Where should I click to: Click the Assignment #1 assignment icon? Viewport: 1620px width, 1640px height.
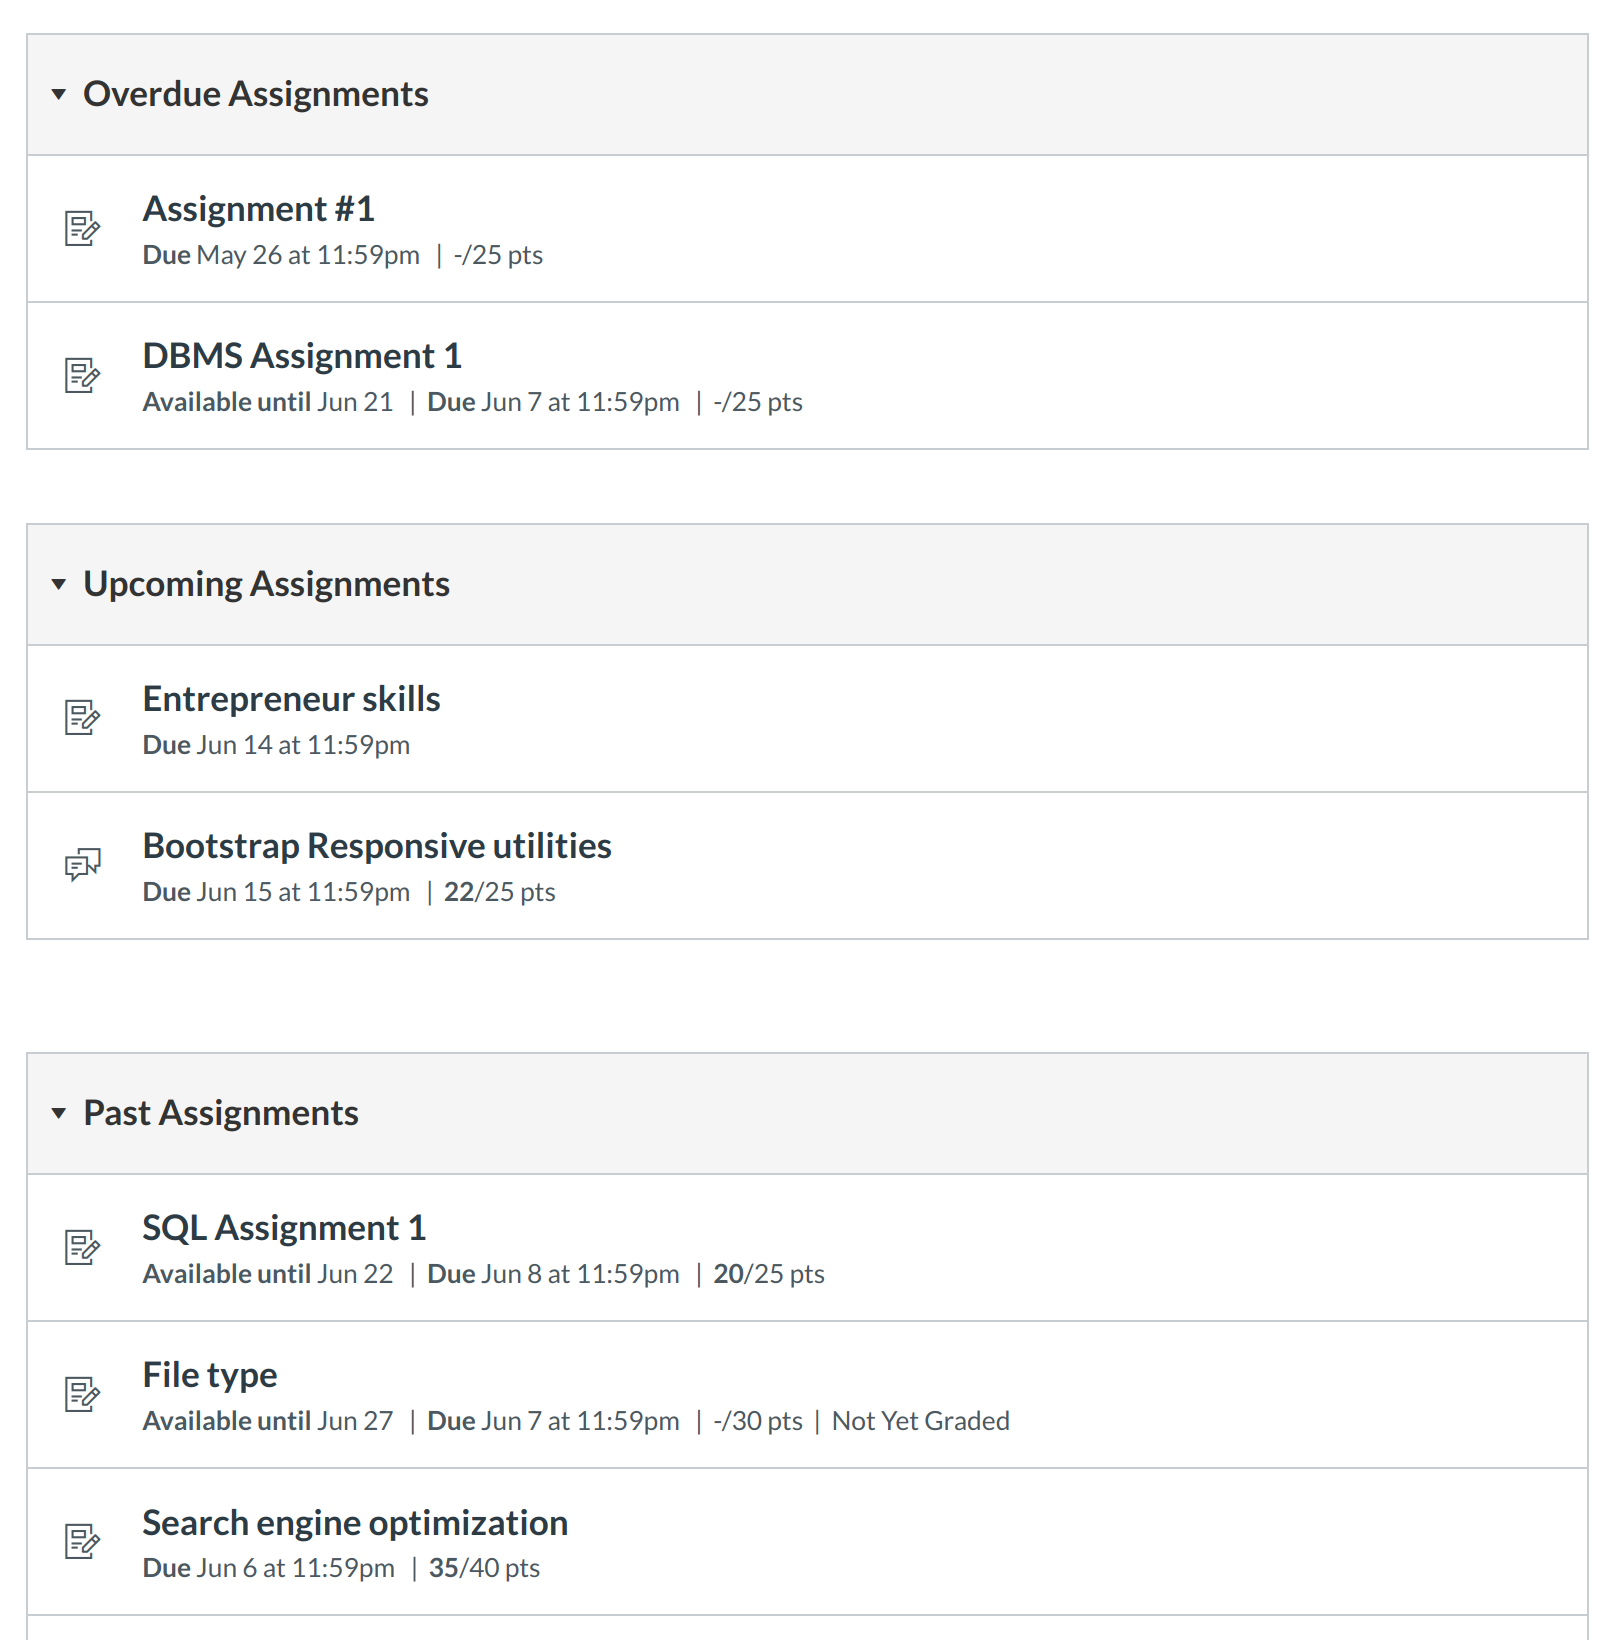point(82,228)
